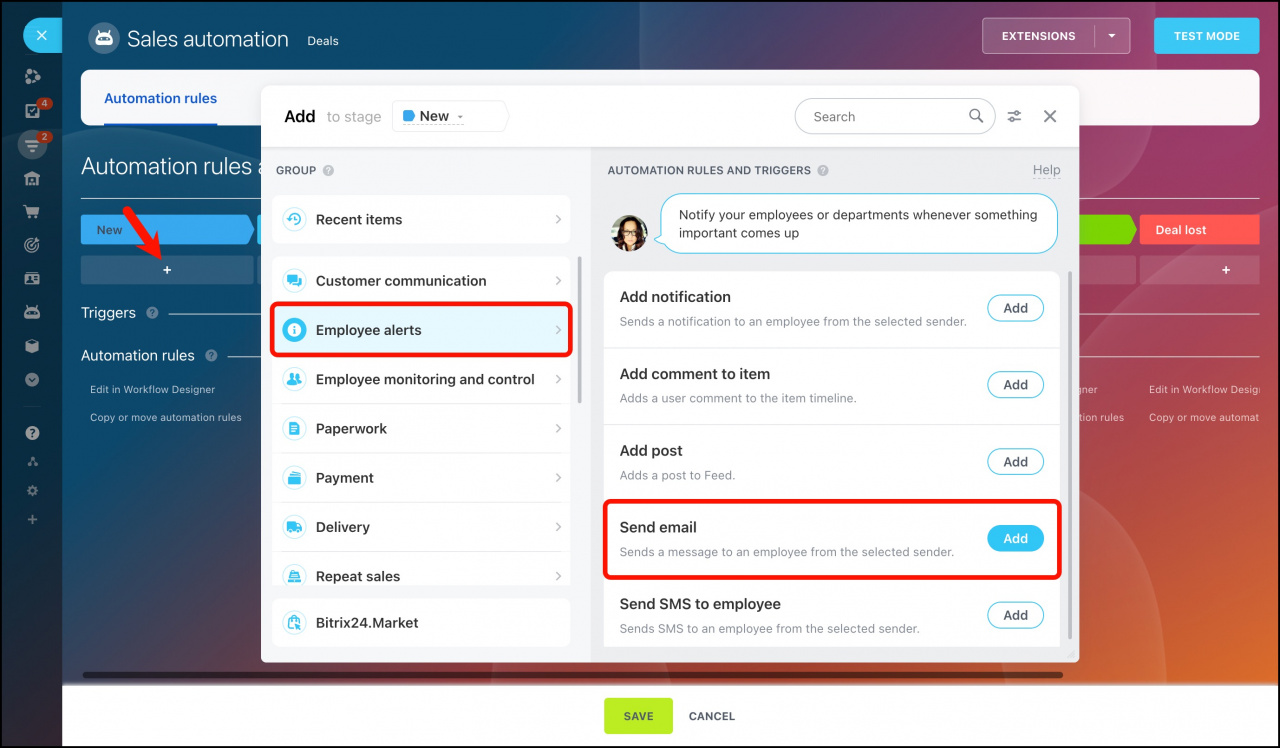
Task: Select Employee monitoring and control group
Action: point(421,379)
